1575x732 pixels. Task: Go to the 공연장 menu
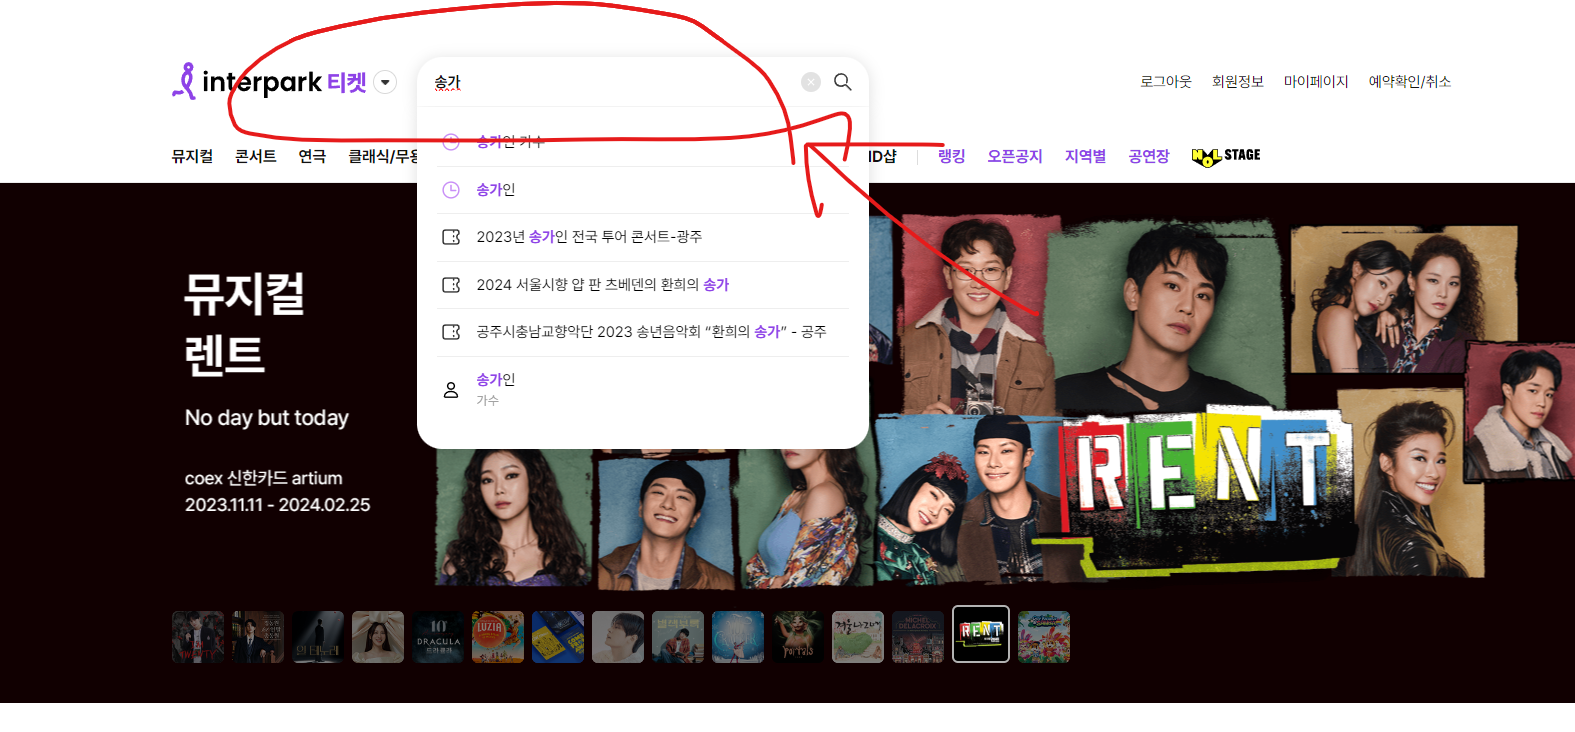point(1149,156)
